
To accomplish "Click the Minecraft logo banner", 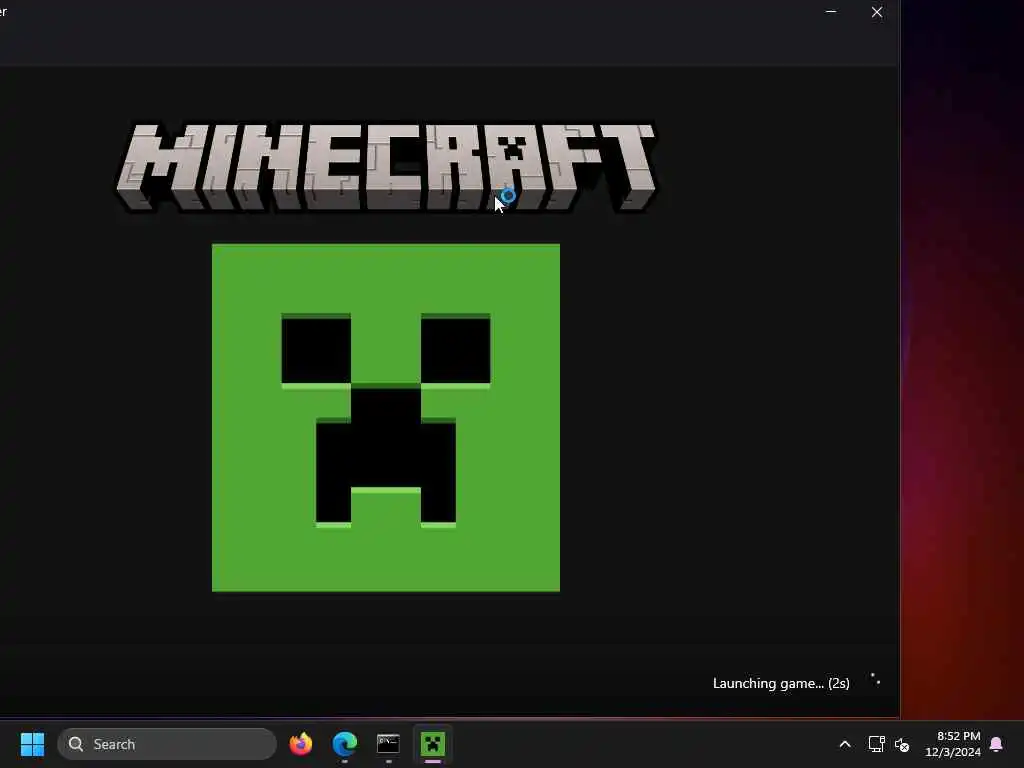I will pos(386,167).
